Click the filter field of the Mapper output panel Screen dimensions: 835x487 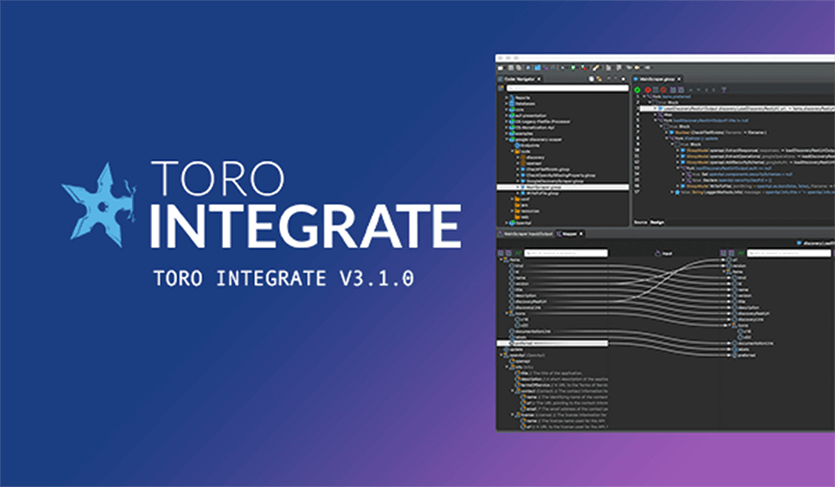pyautogui.click(x=789, y=253)
